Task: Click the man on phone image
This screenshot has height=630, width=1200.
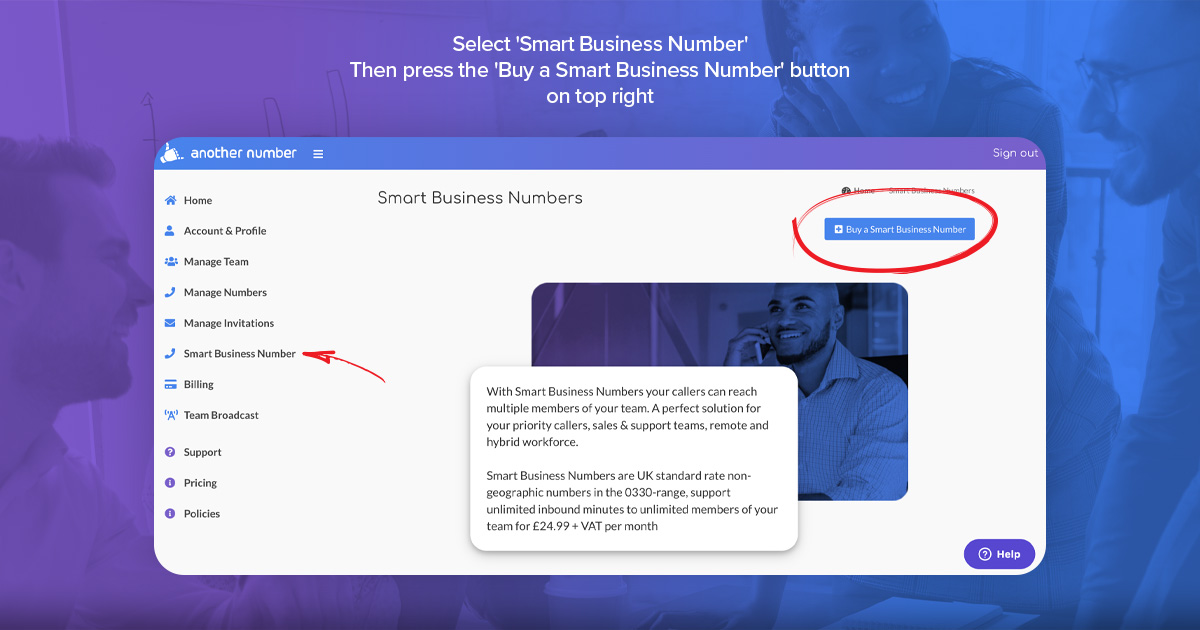Action: pos(720,391)
